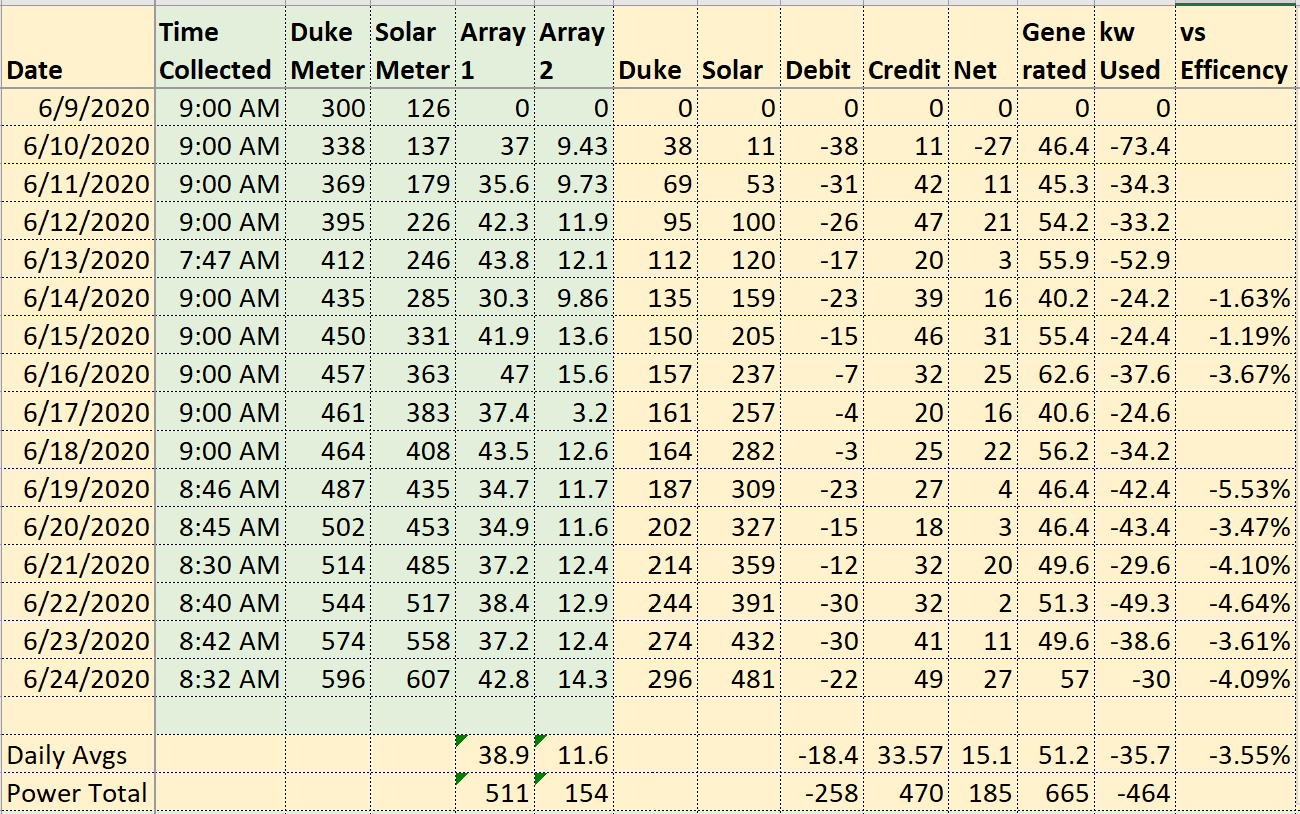Click the "Credit" column header
1300x814 pixels.
coord(906,48)
